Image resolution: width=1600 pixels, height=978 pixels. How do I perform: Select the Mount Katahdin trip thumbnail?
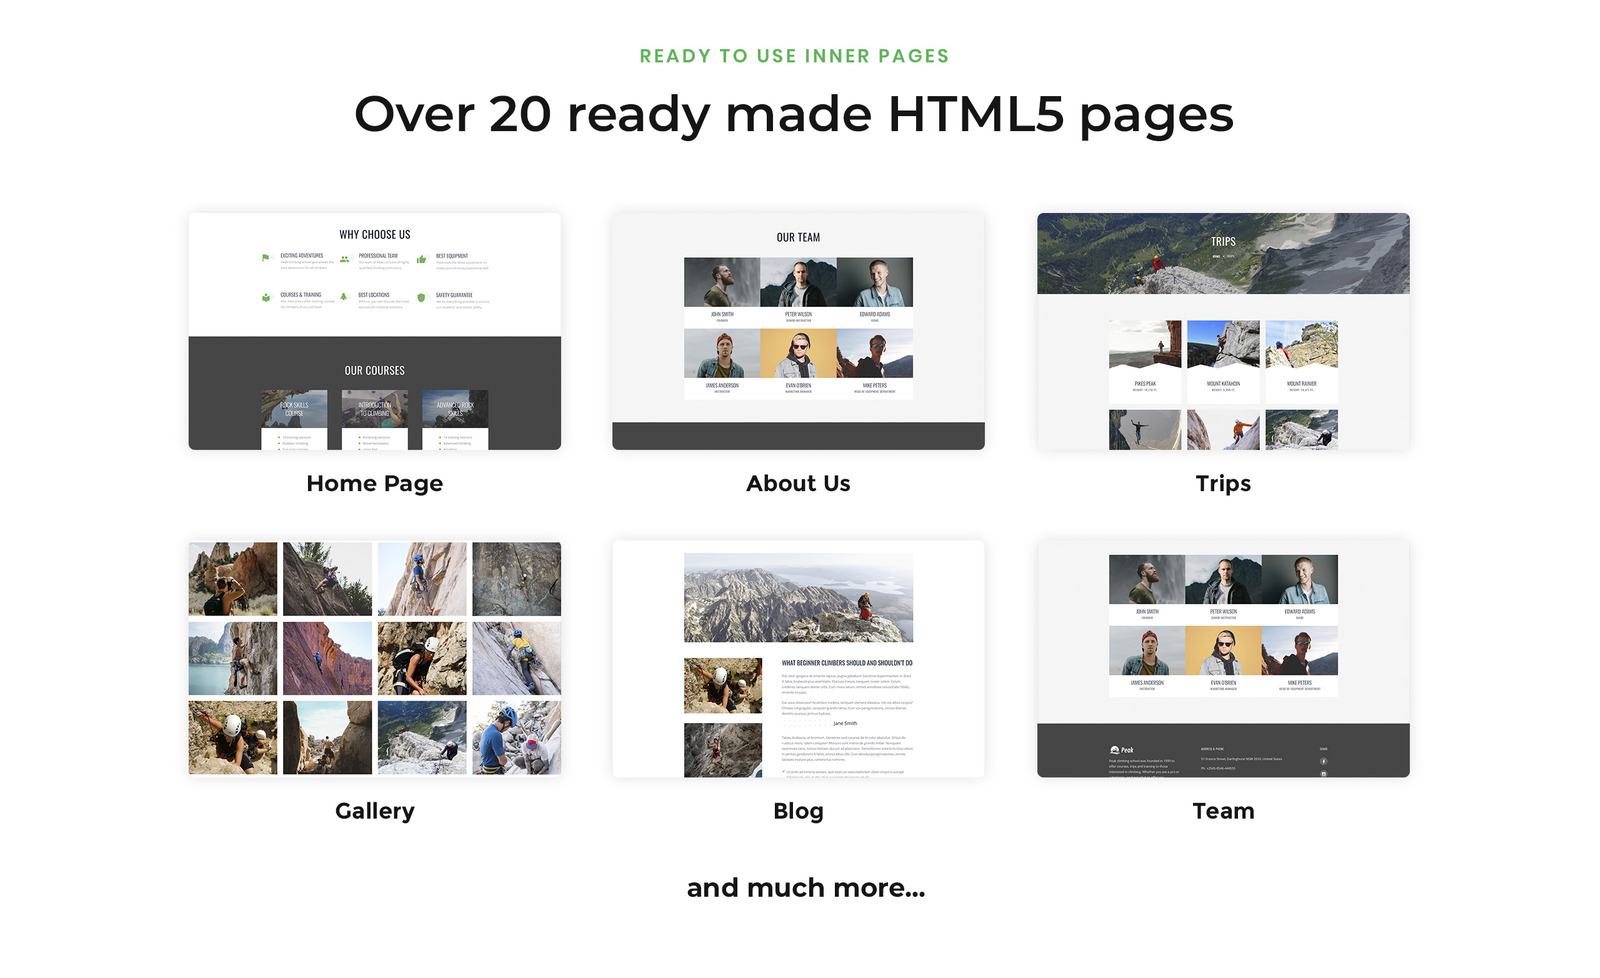tap(1223, 345)
